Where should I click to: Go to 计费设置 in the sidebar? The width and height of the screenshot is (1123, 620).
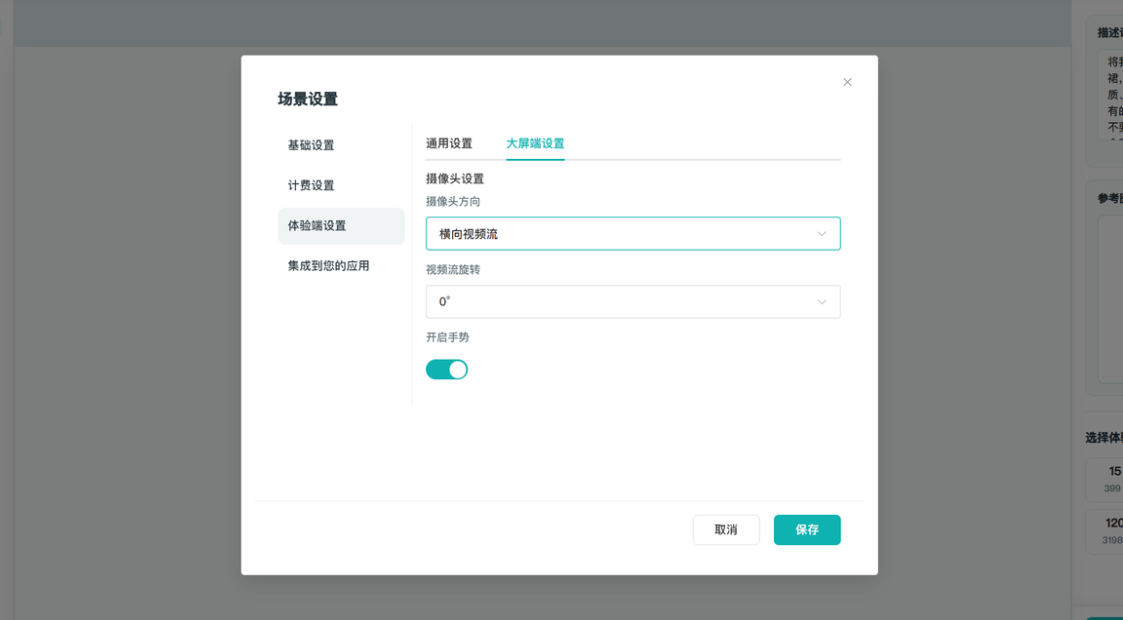[x=341, y=185]
